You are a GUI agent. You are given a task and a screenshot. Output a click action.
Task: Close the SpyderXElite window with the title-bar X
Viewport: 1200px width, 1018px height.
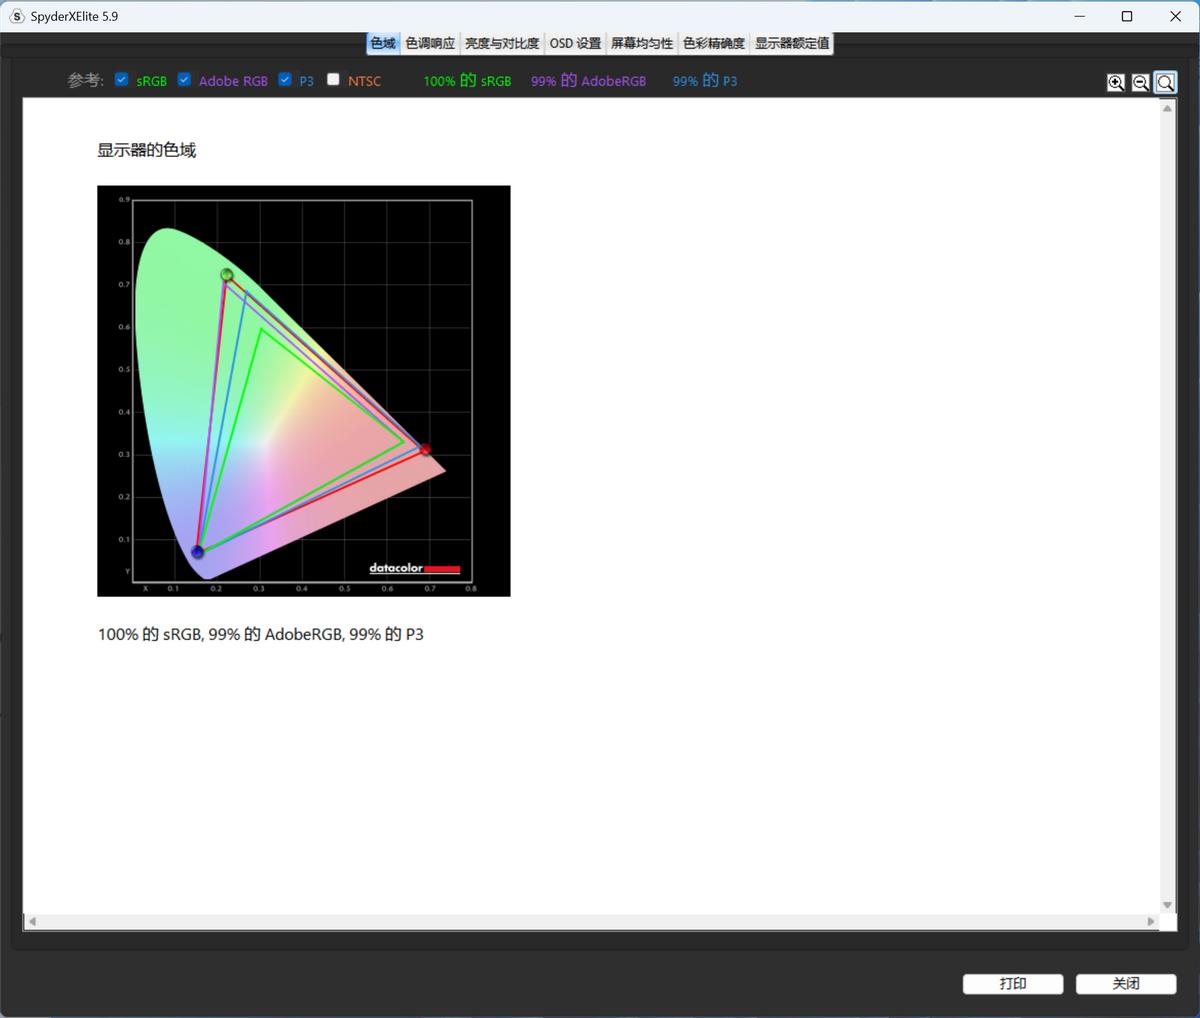click(1176, 16)
